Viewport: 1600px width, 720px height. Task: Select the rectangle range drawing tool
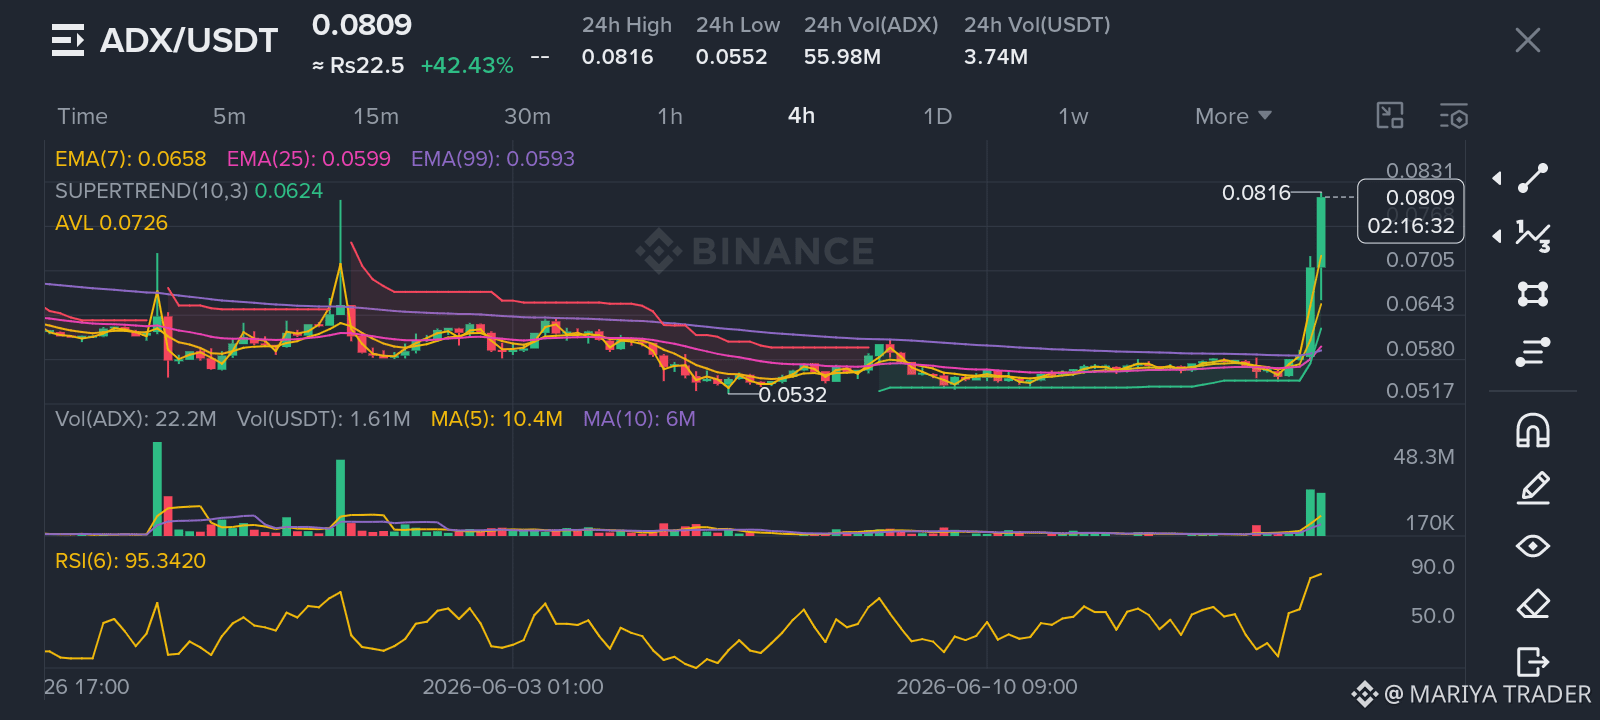tap(1533, 294)
